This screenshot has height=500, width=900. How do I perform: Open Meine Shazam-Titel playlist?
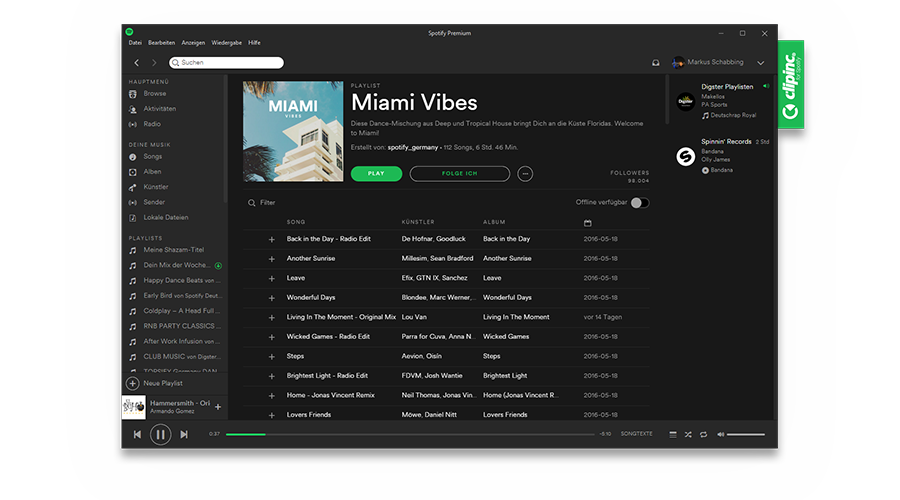click(174, 250)
